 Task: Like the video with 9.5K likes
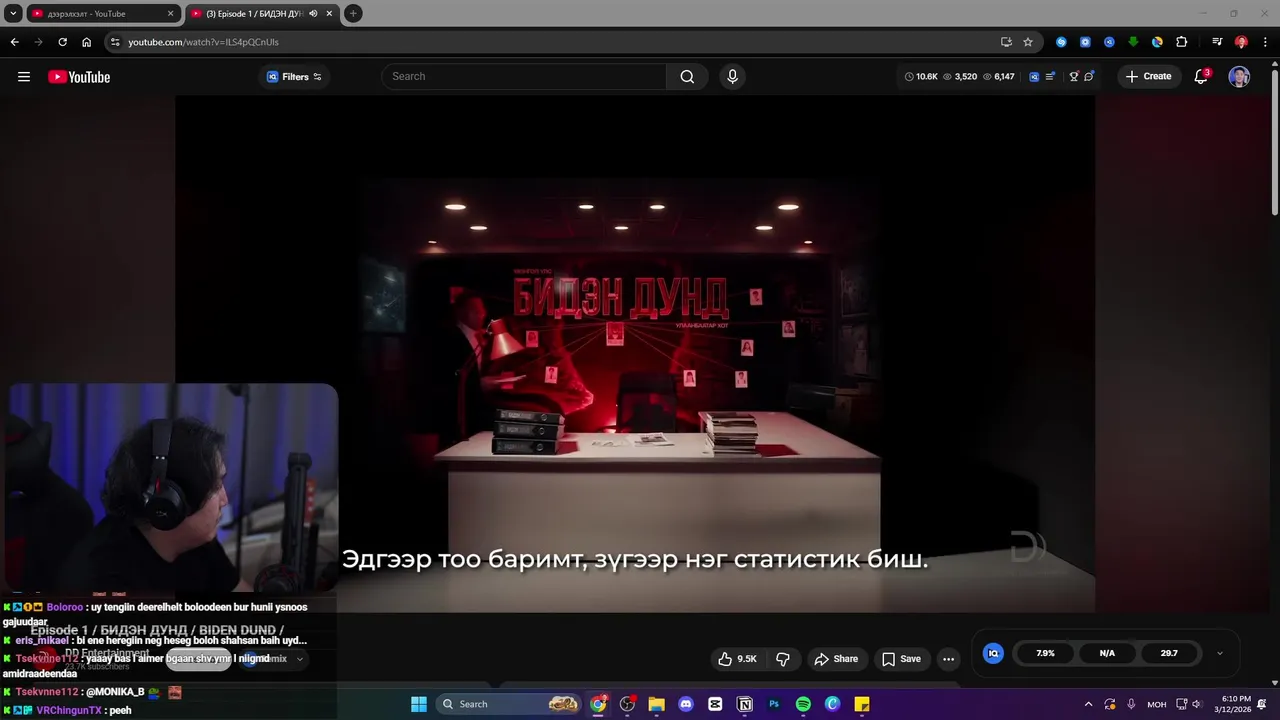737,659
